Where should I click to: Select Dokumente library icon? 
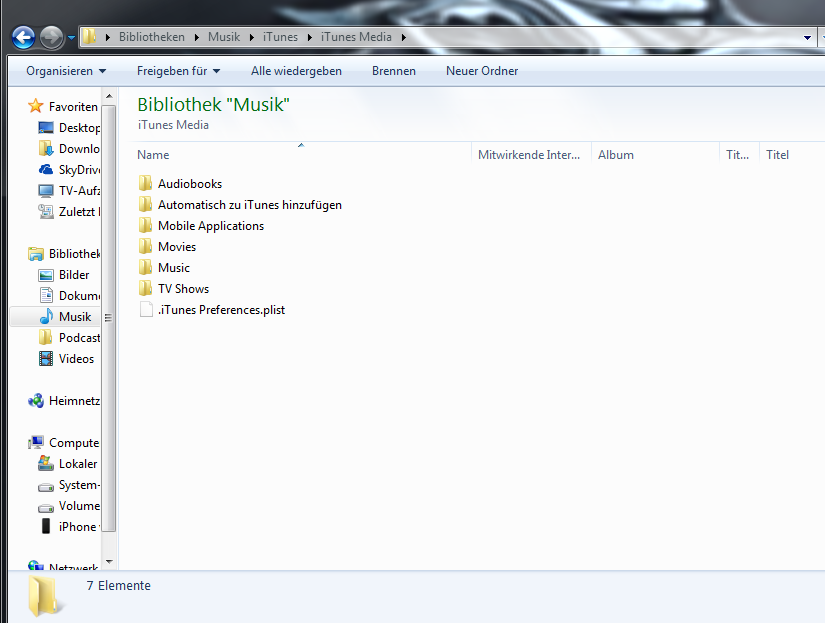coord(46,295)
